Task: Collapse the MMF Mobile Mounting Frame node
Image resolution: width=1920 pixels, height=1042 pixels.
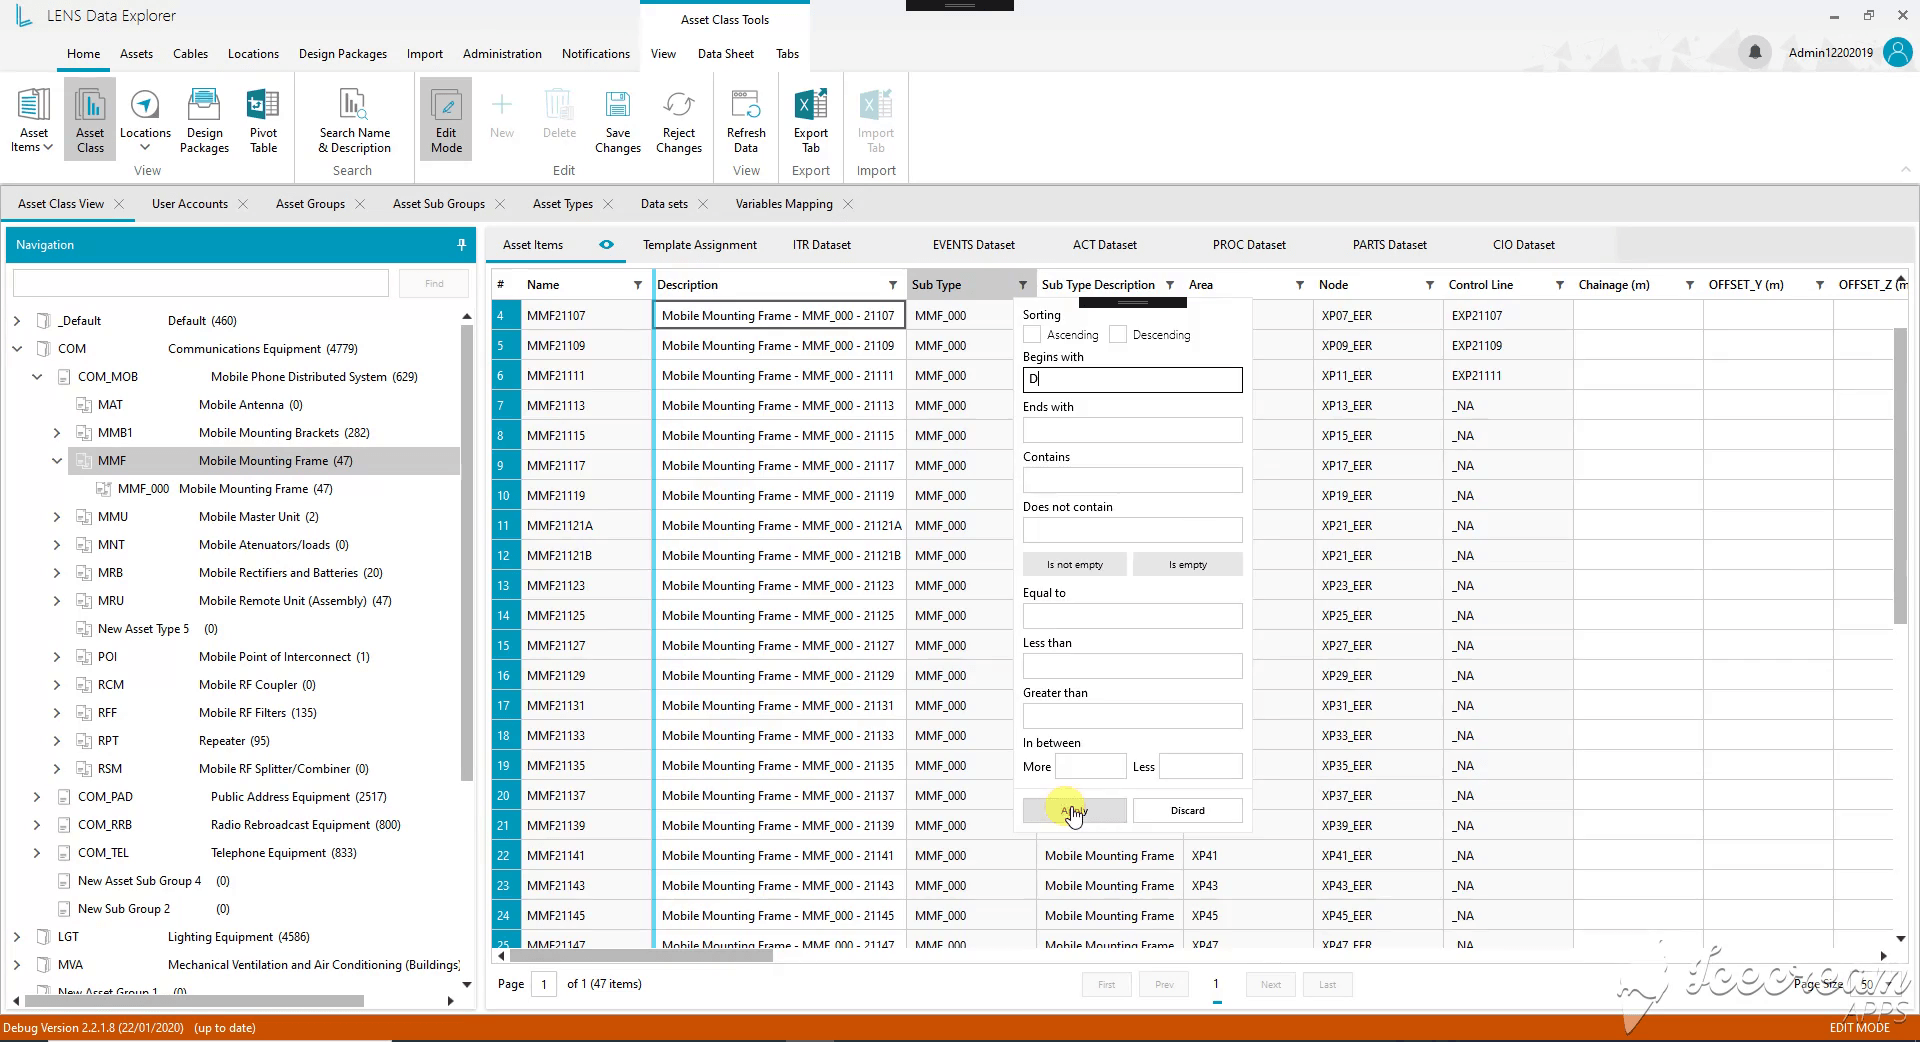Action: pos(57,461)
